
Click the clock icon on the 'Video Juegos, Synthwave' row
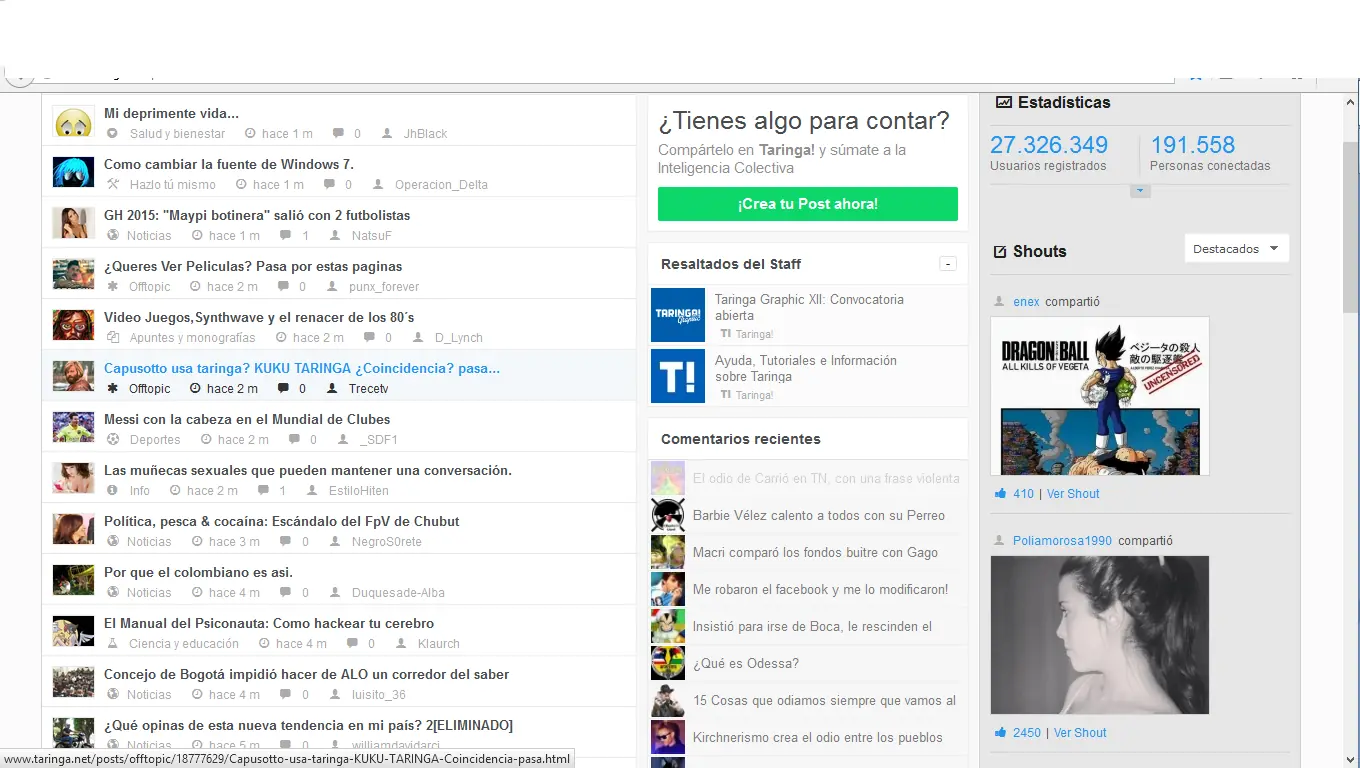tap(281, 337)
